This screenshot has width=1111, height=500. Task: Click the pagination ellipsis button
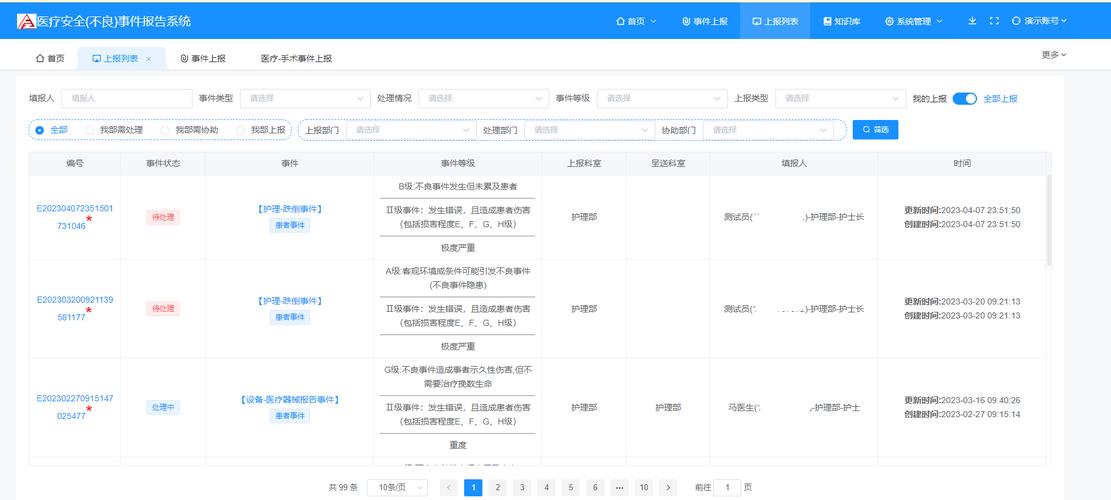(x=619, y=487)
